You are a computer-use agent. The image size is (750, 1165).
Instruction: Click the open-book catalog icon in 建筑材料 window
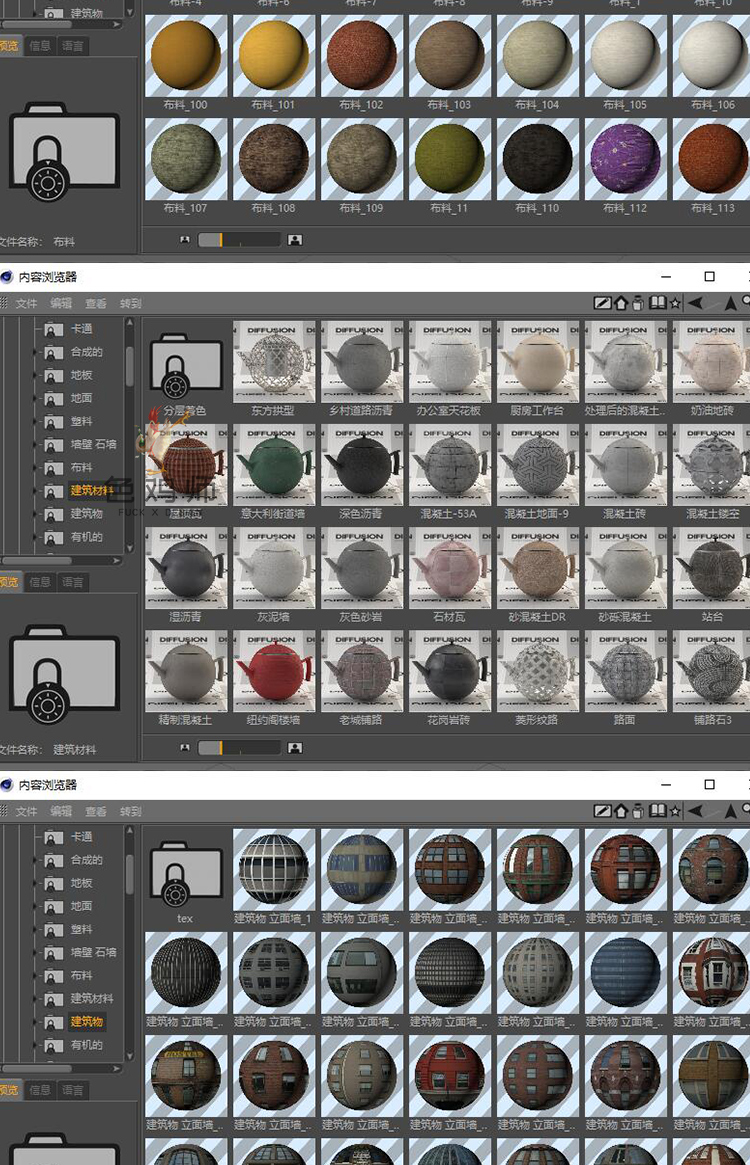657,302
